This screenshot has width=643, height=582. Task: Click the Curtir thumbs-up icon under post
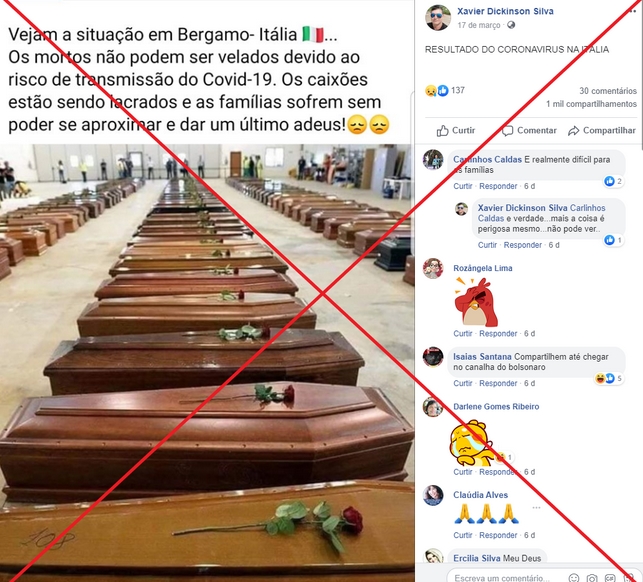[442, 131]
